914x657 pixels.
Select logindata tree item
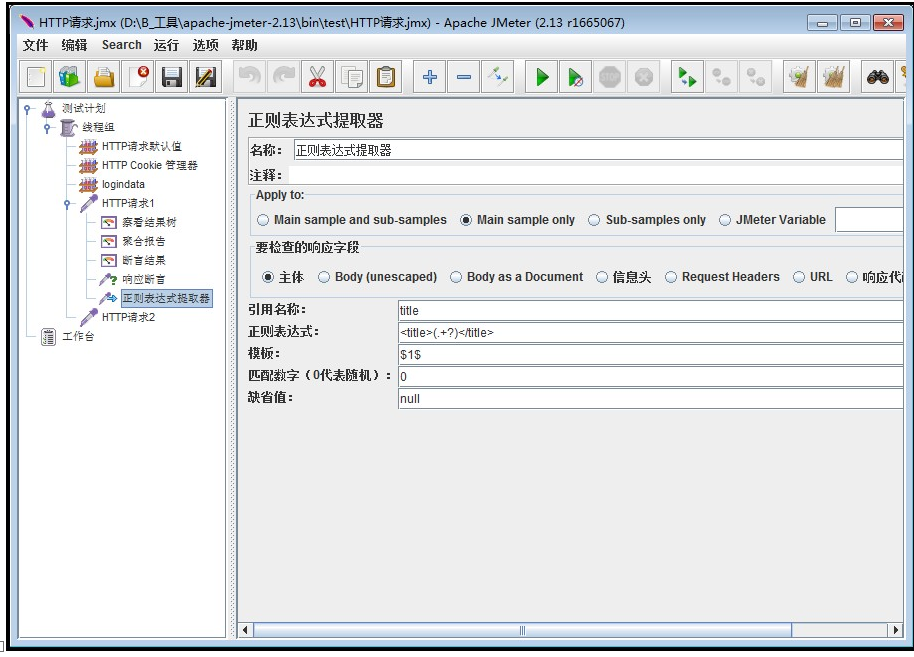click(x=123, y=184)
